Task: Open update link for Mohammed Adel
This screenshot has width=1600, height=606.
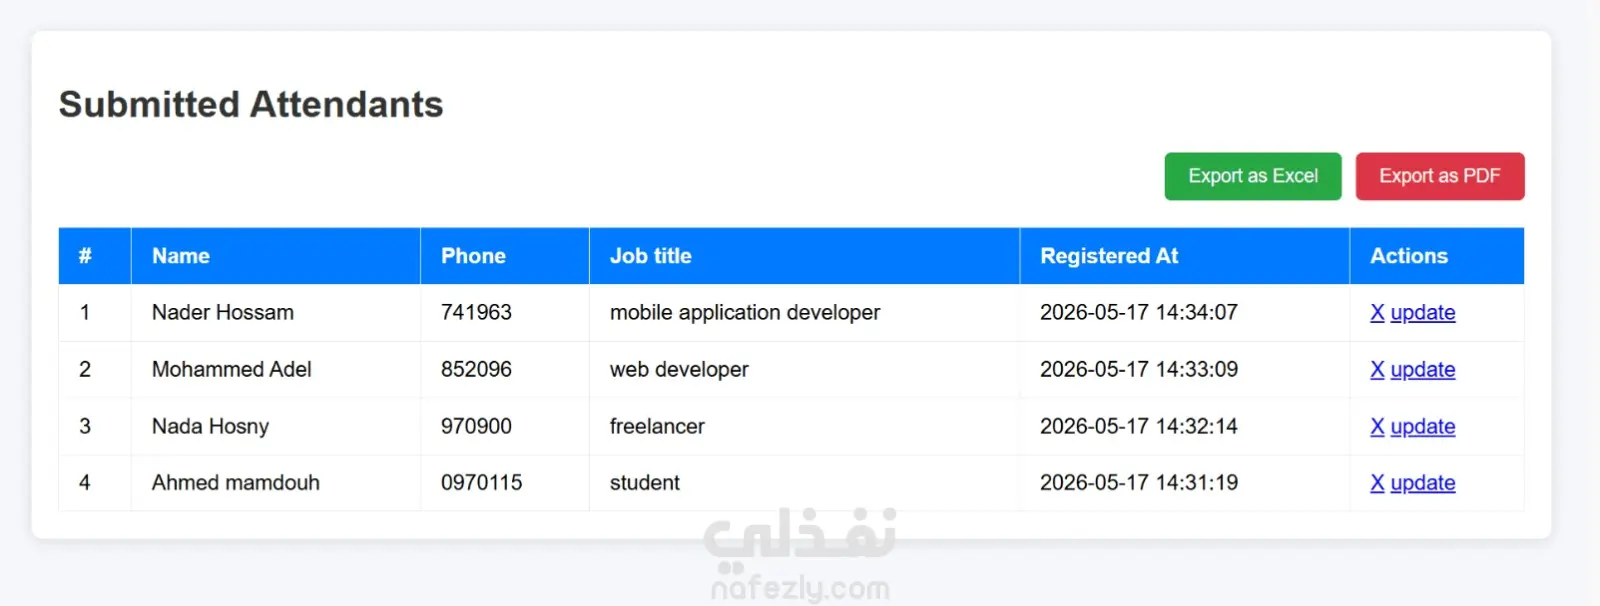Action: [1422, 370]
